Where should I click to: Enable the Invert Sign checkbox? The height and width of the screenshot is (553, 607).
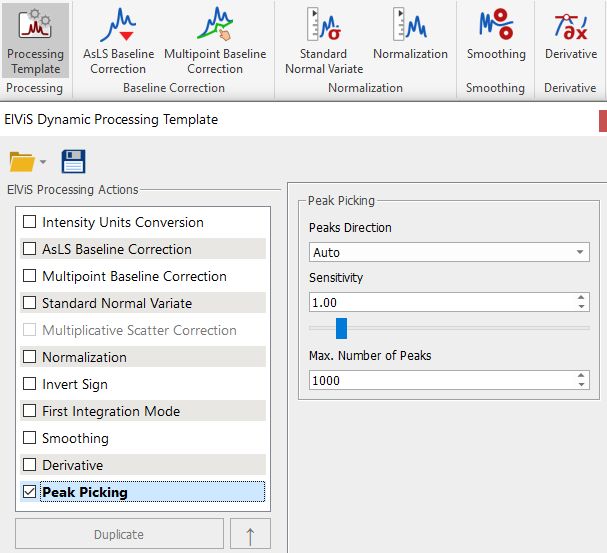[x=29, y=384]
